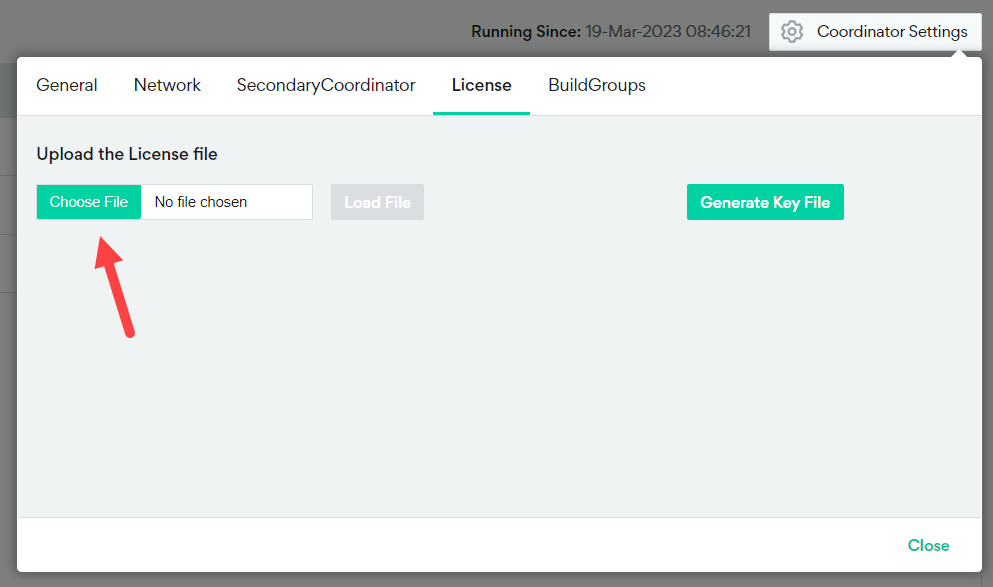993x587 pixels.
Task: Click the 'Upload the License file' heading
Action: click(127, 154)
